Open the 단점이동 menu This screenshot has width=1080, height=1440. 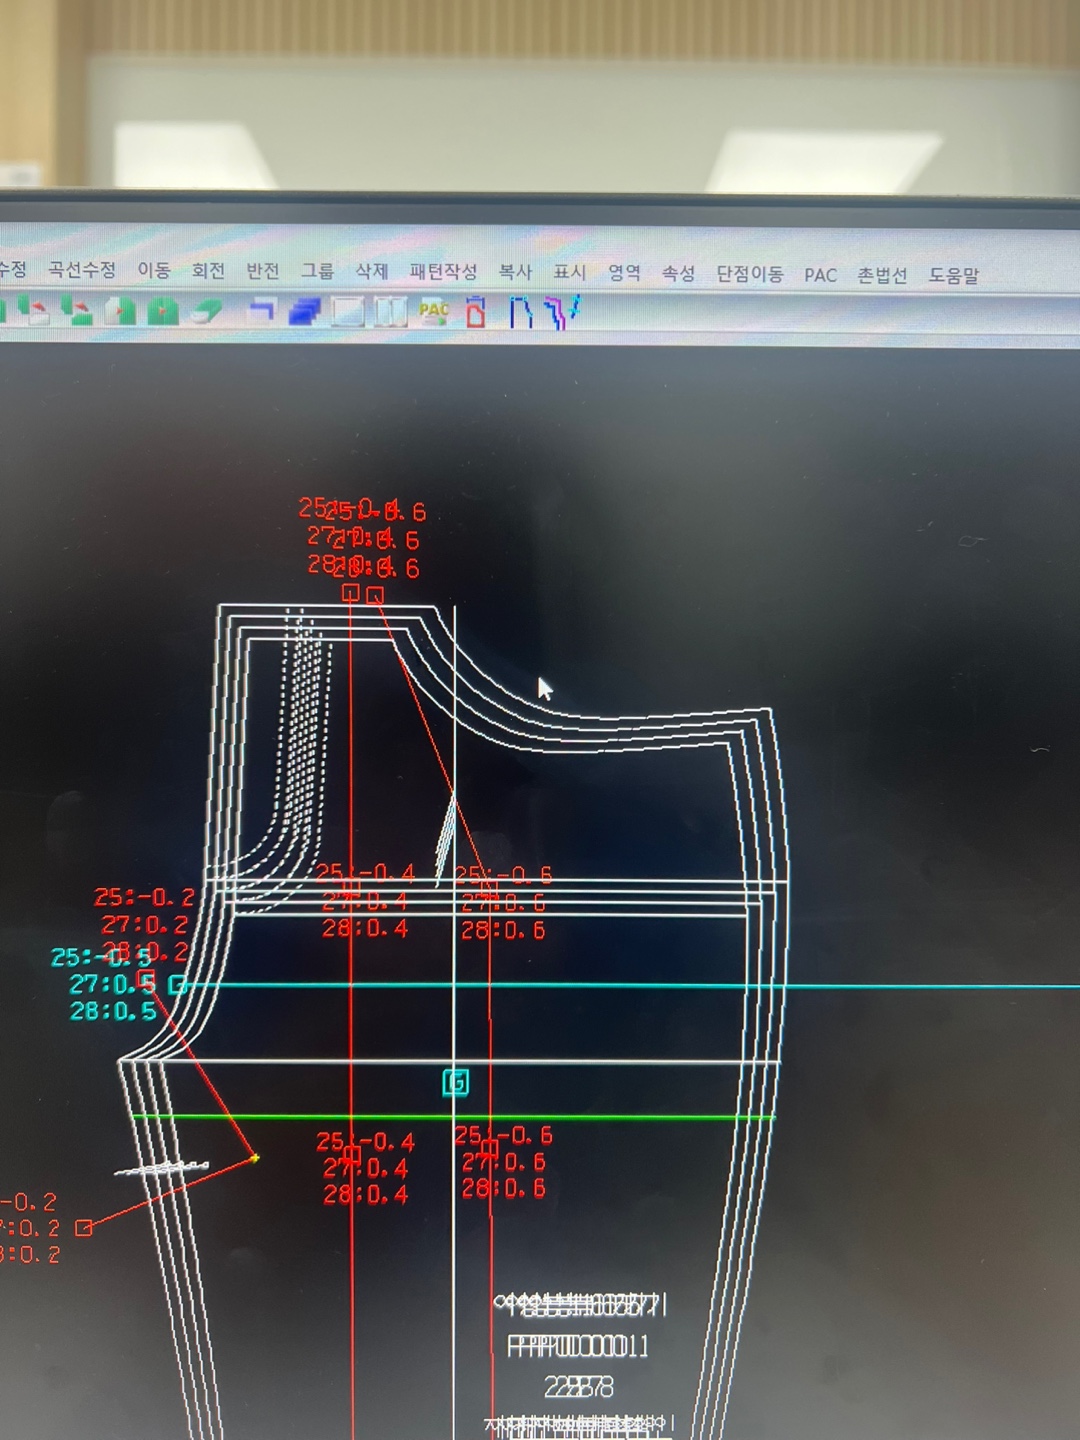tap(749, 274)
